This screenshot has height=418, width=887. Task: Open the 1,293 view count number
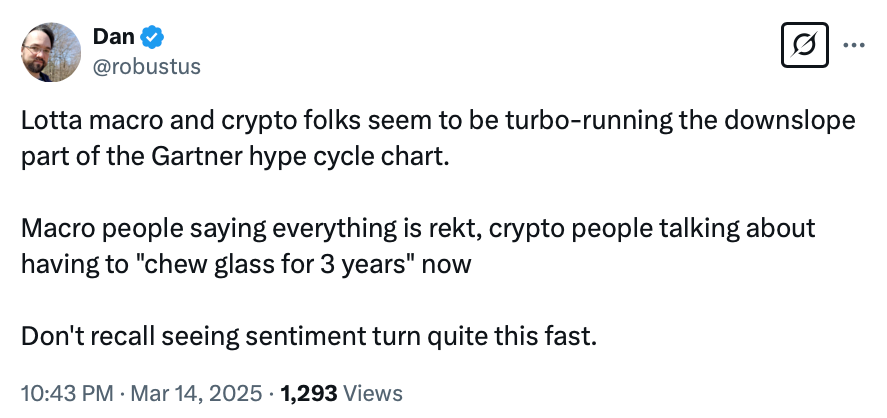pyautogui.click(x=311, y=393)
